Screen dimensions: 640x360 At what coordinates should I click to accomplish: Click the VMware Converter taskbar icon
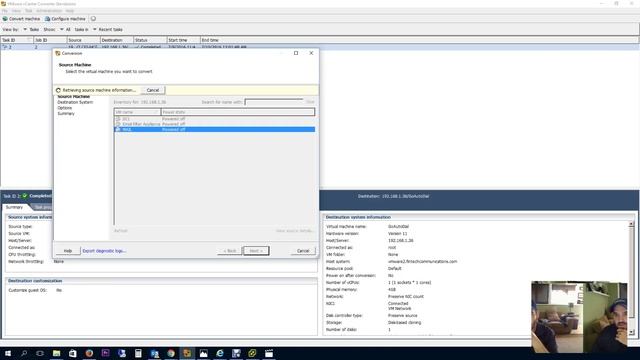[x=187, y=353]
